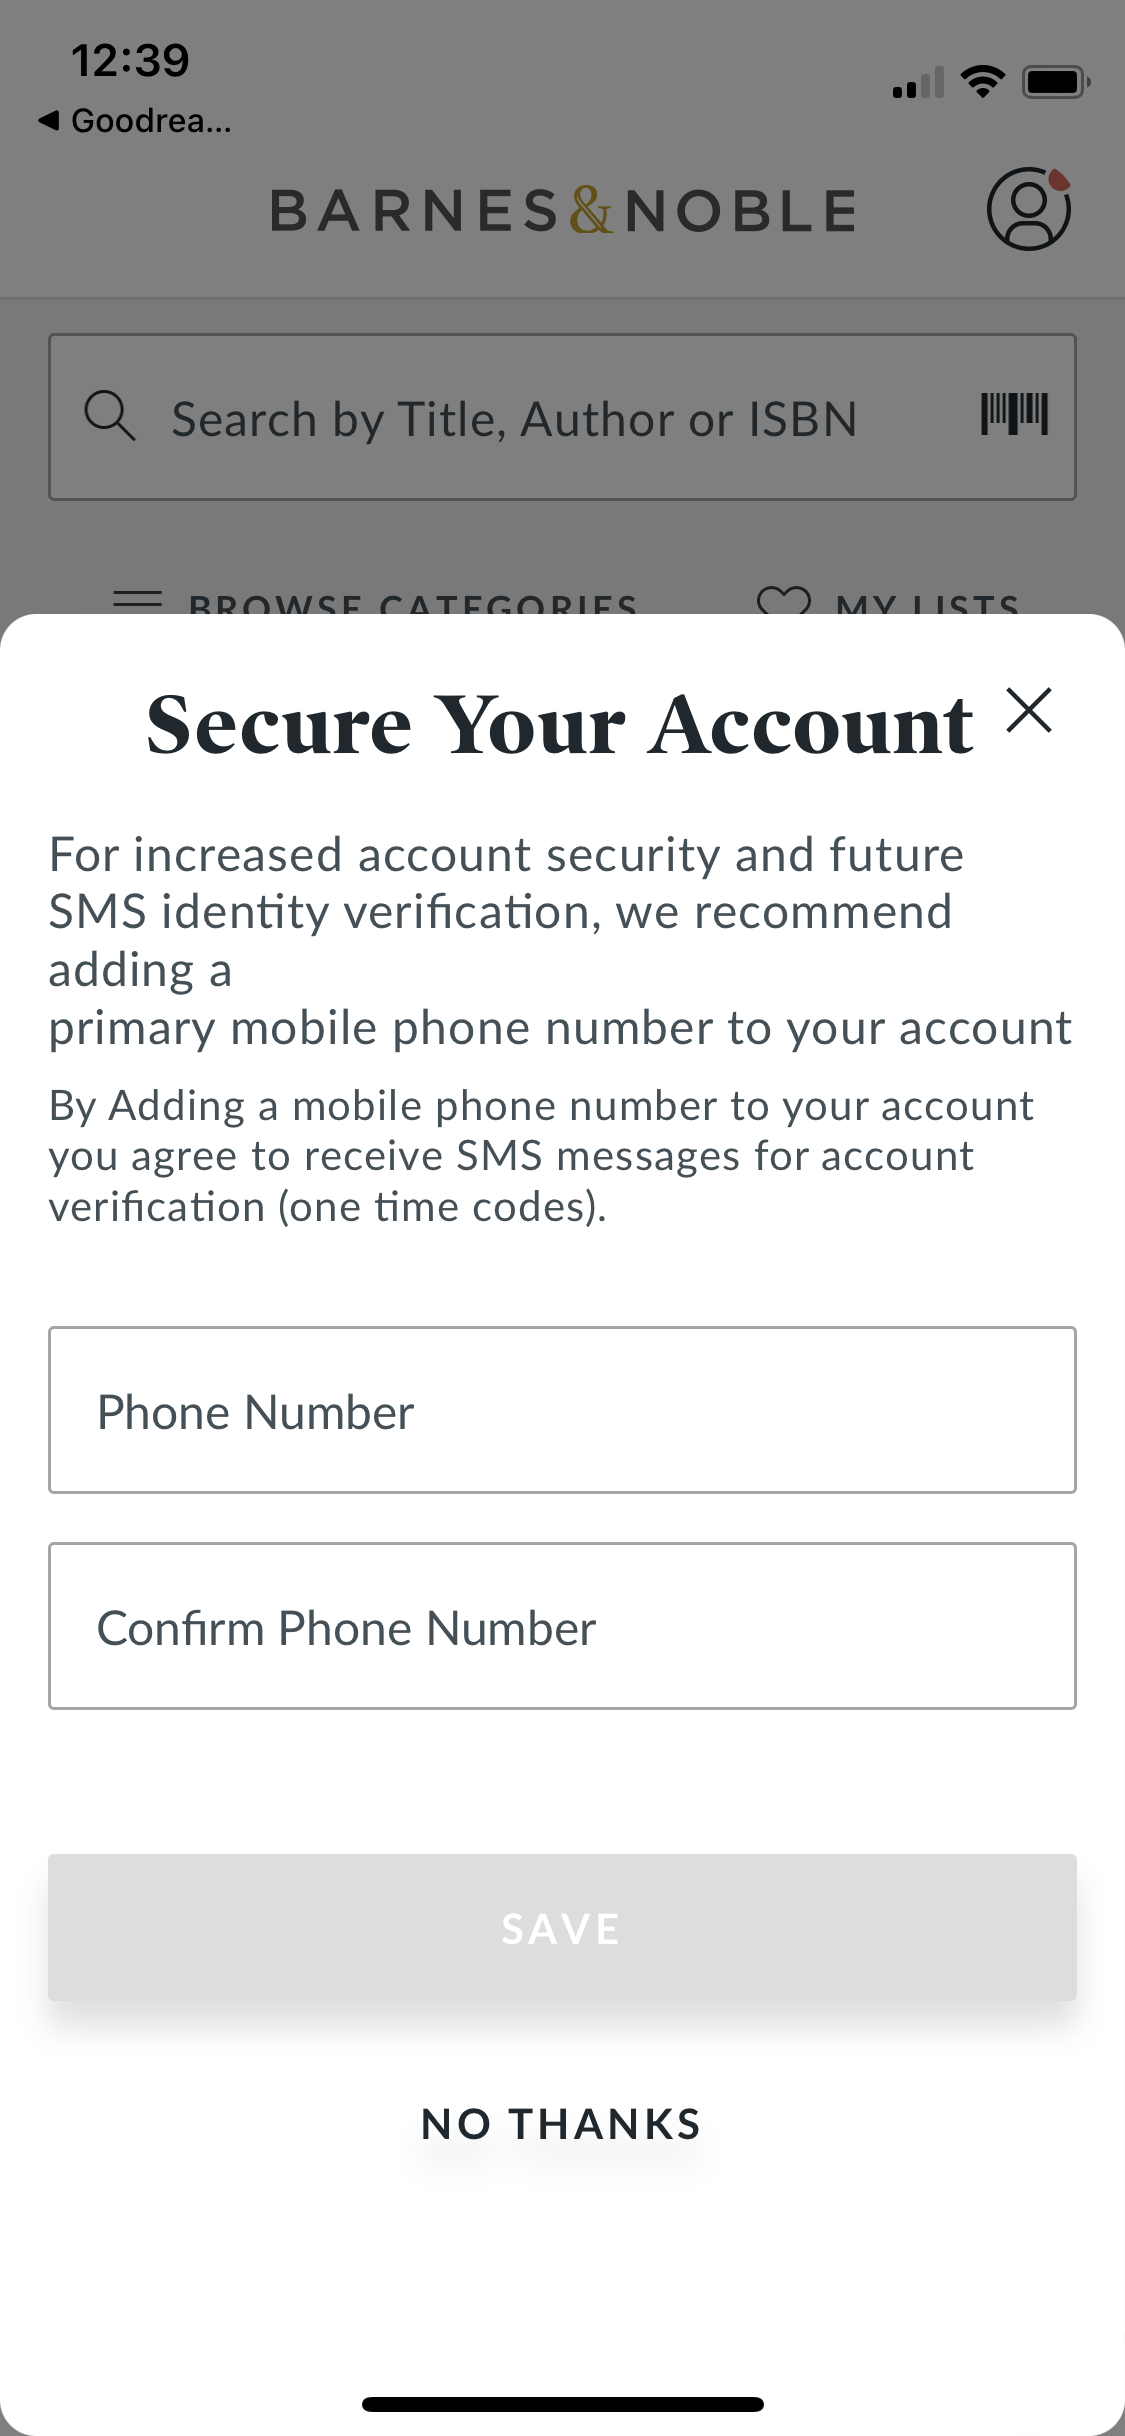Tap the Wi-Fi status icon
This screenshot has height=2436, width=1125.
982,82
